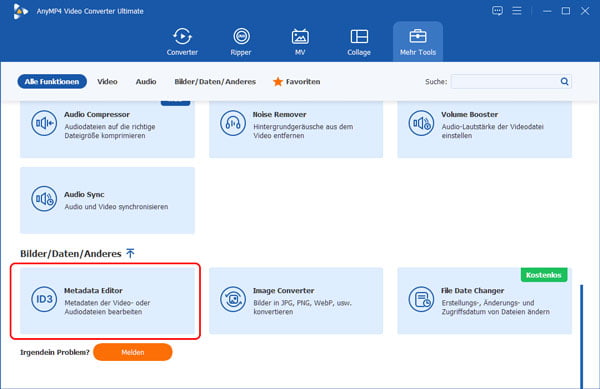Open Volume Booster tool title

[470, 114]
